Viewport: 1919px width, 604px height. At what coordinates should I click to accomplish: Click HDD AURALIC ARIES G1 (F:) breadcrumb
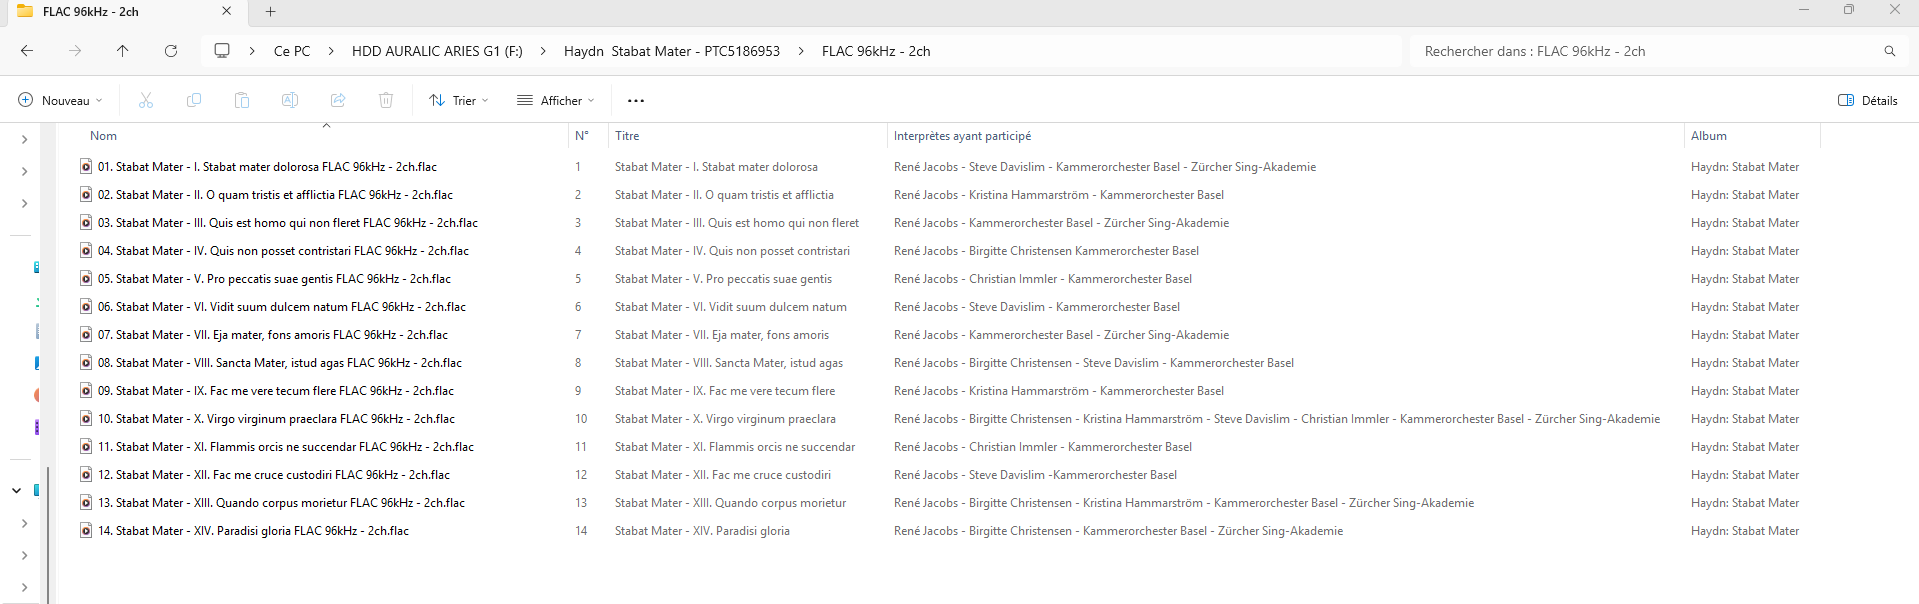tap(437, 51)
